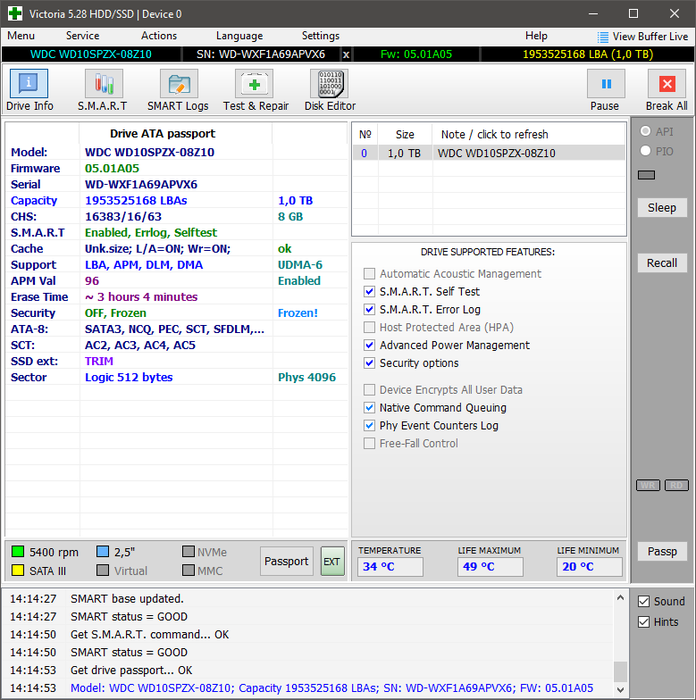696x700 pixels.
Task: Click the APM Val value 96
Action: [x=92, y=281]
